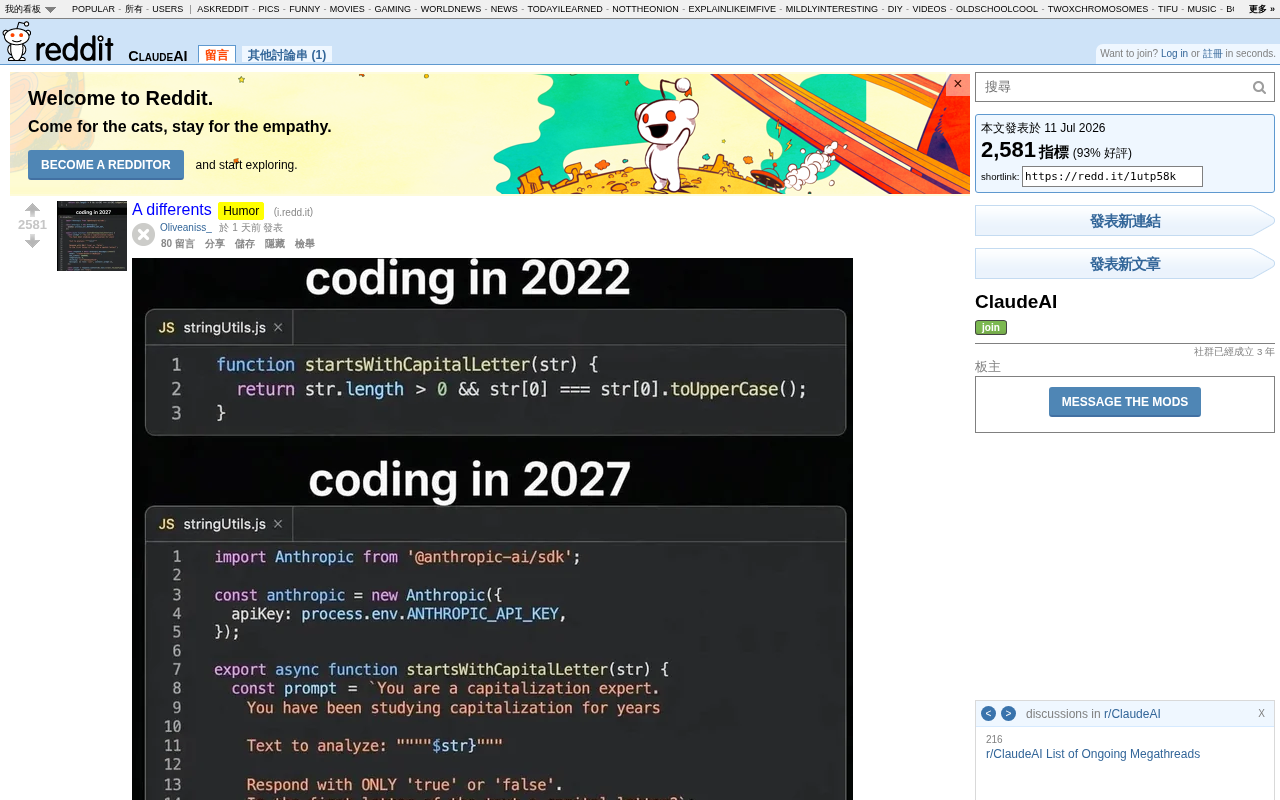1280x800 pixels.
Task: Go to TWOXCHROMOSOMES subreddit
Action: (1098, 9)
